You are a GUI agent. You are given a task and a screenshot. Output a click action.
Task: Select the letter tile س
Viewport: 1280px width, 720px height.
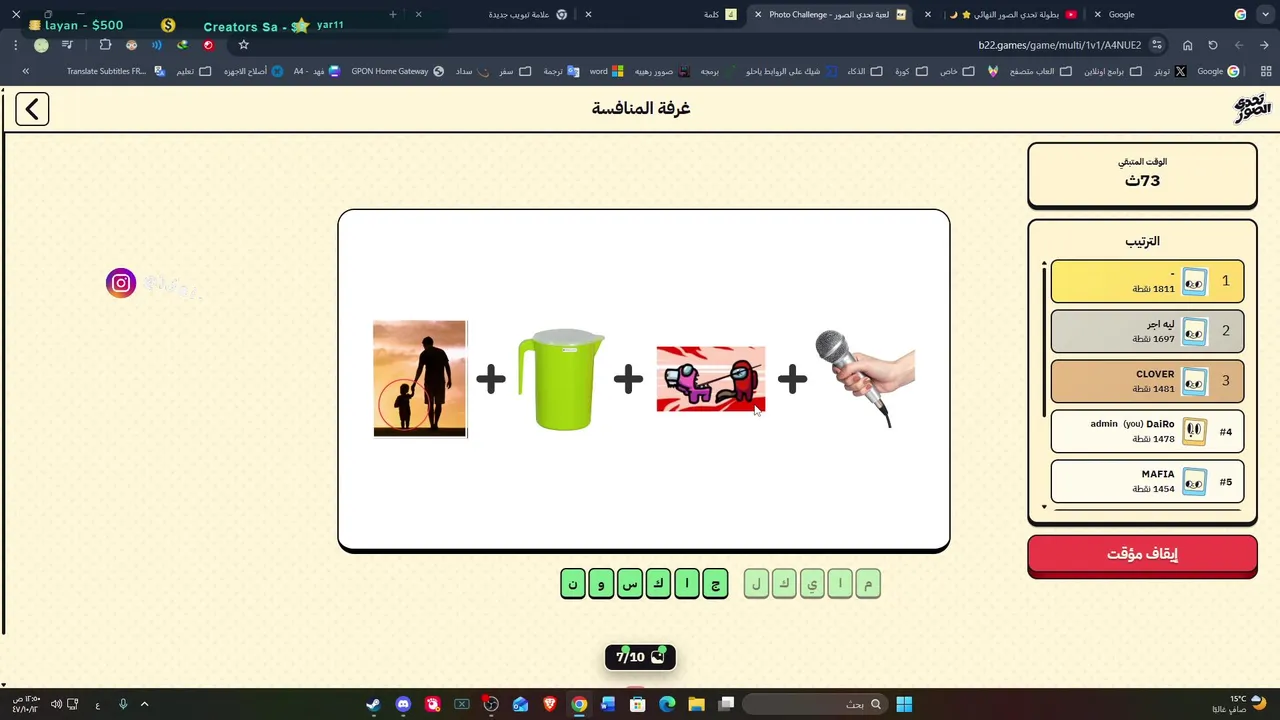pyautogui.click(x=629, y=584)
